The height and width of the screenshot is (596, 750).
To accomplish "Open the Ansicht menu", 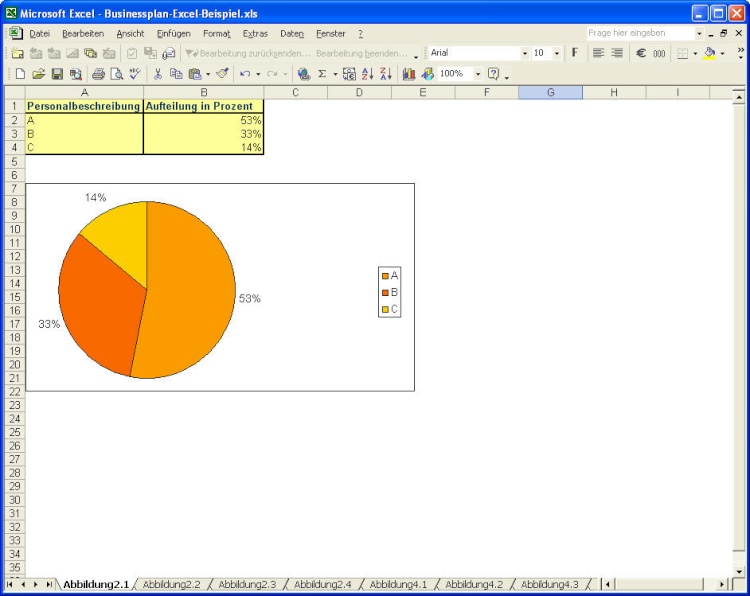I will coord(130,33).
